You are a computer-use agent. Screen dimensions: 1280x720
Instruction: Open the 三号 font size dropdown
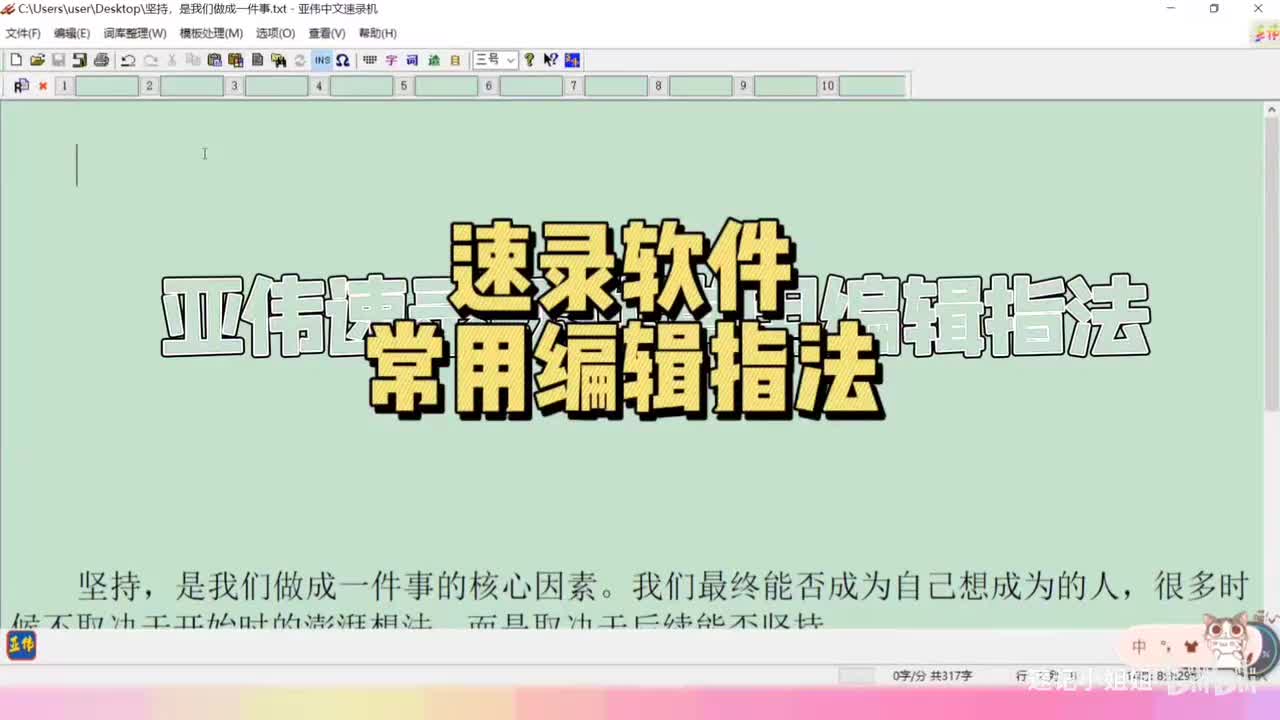coord(495,60)
